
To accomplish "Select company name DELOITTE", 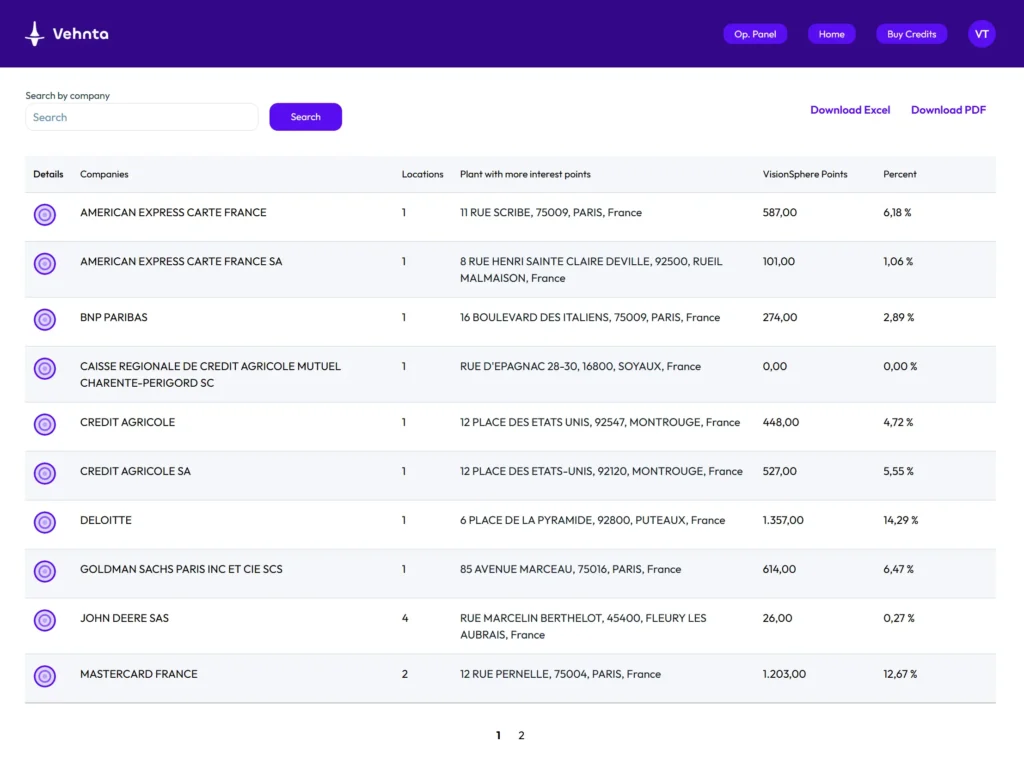I will (106, 520).
